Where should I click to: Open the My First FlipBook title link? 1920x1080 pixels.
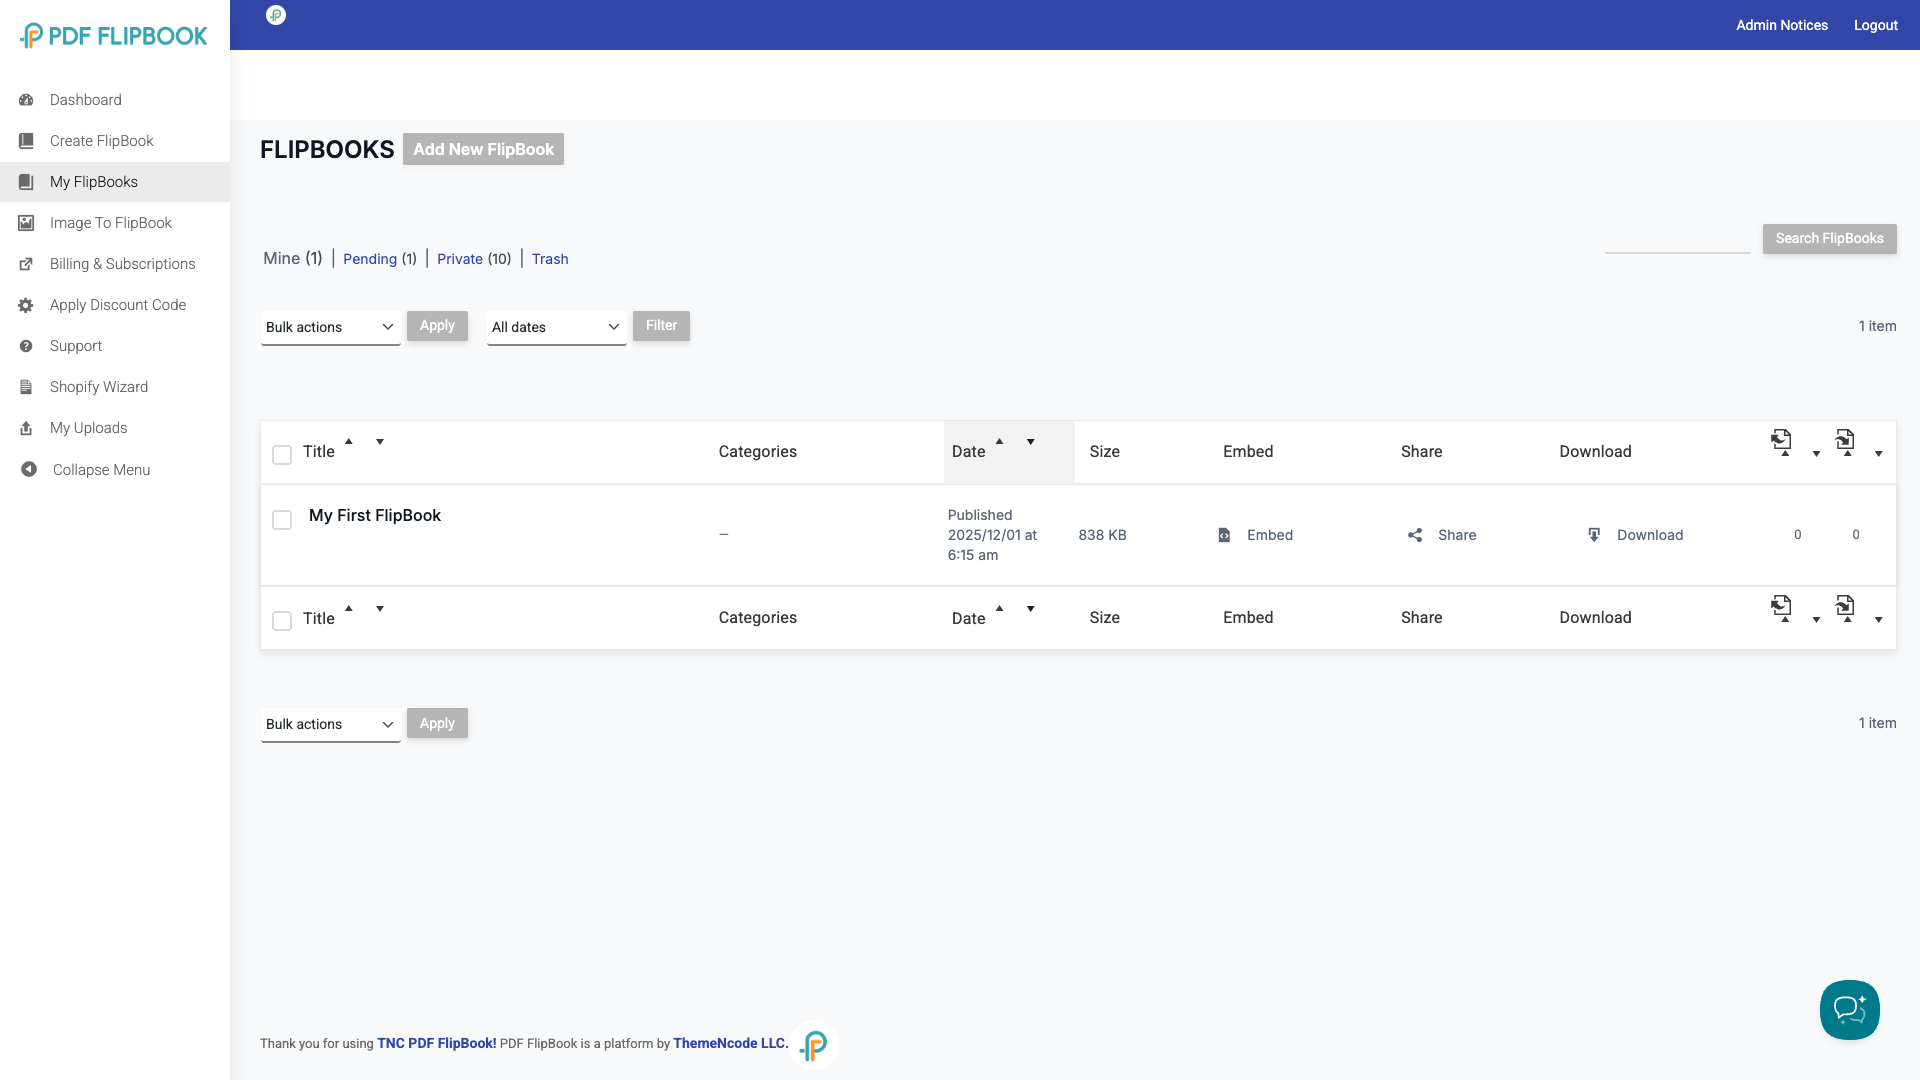[x=375, y=515]
